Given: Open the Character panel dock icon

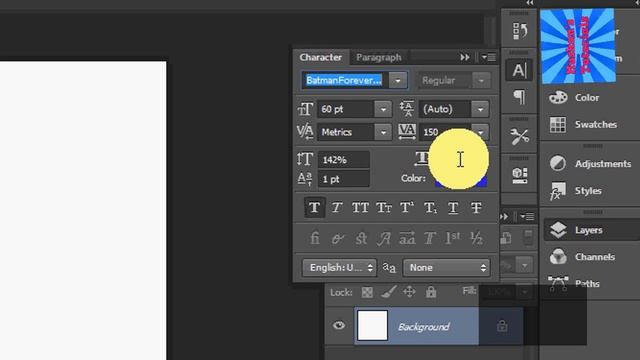Looking at the screenshot, I should point(519,70).
